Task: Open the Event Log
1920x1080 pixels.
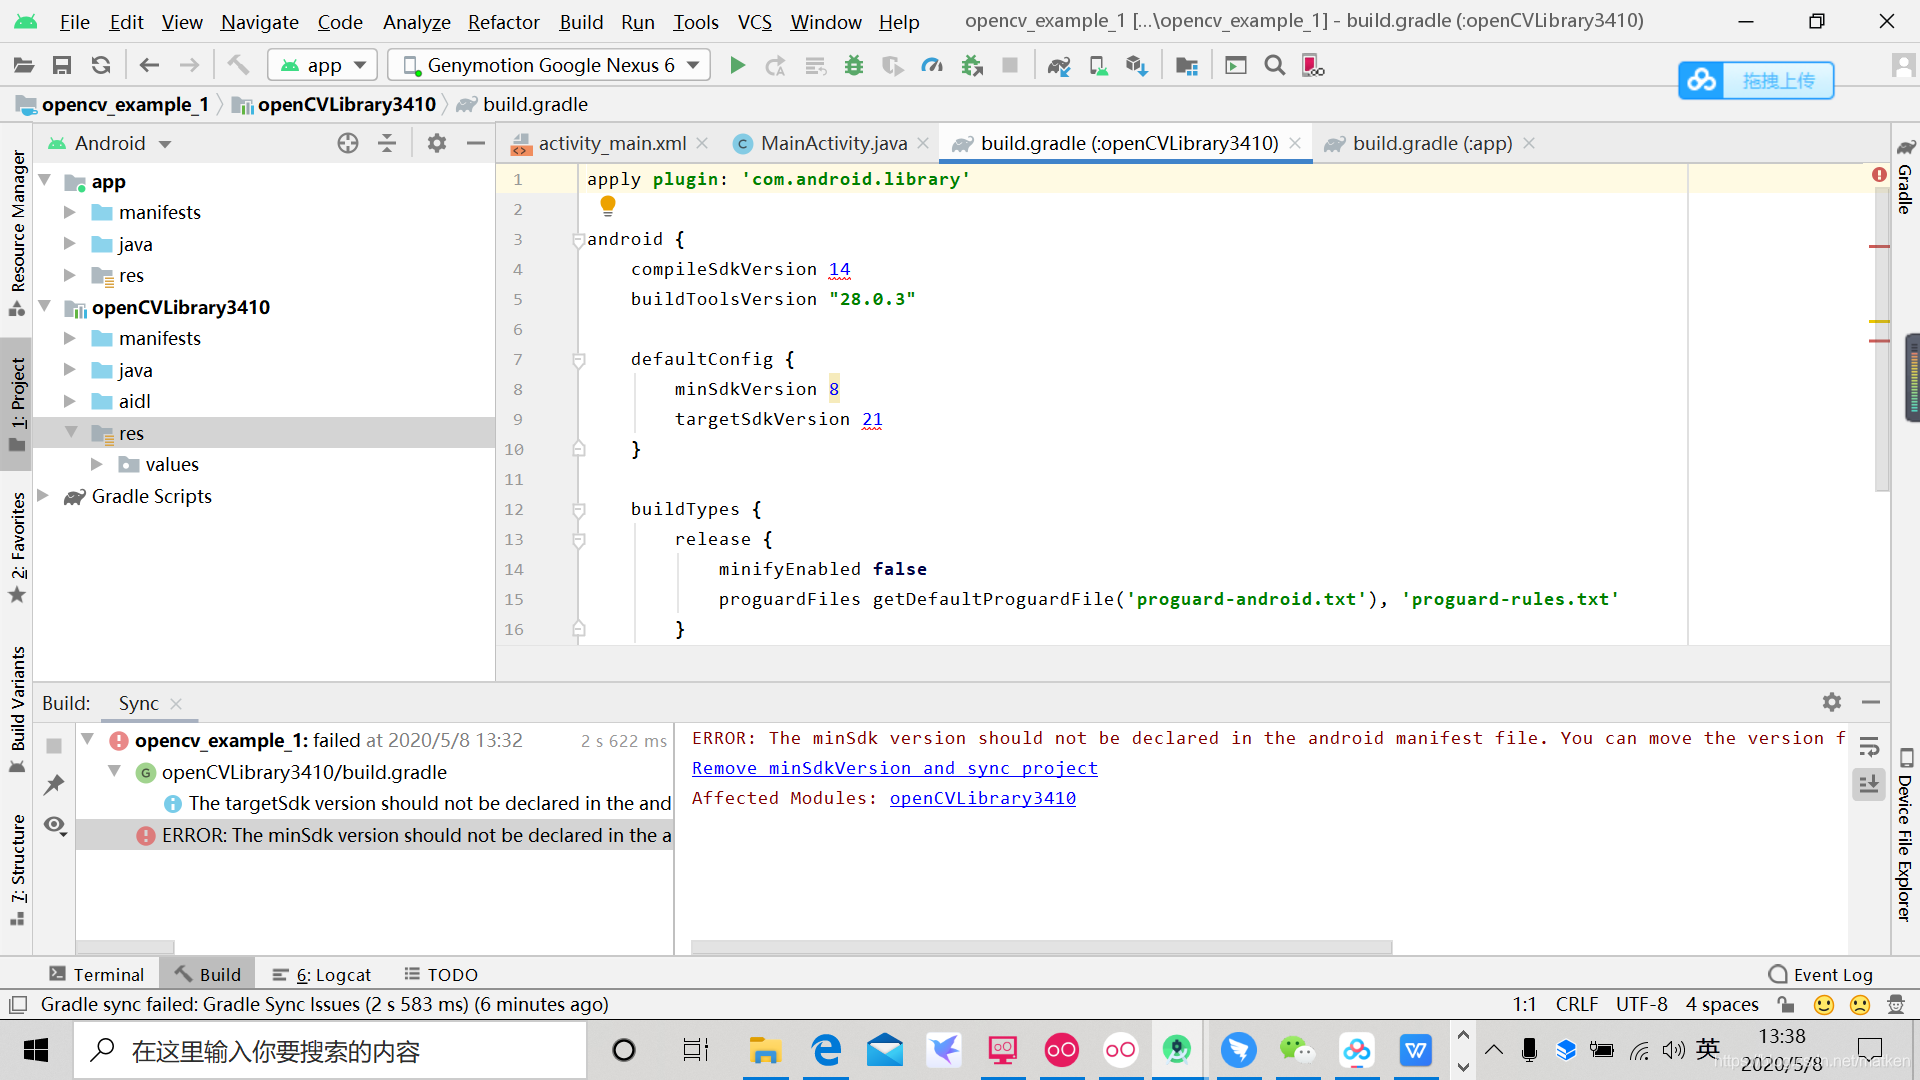Action: click(x=1821, y=974)
